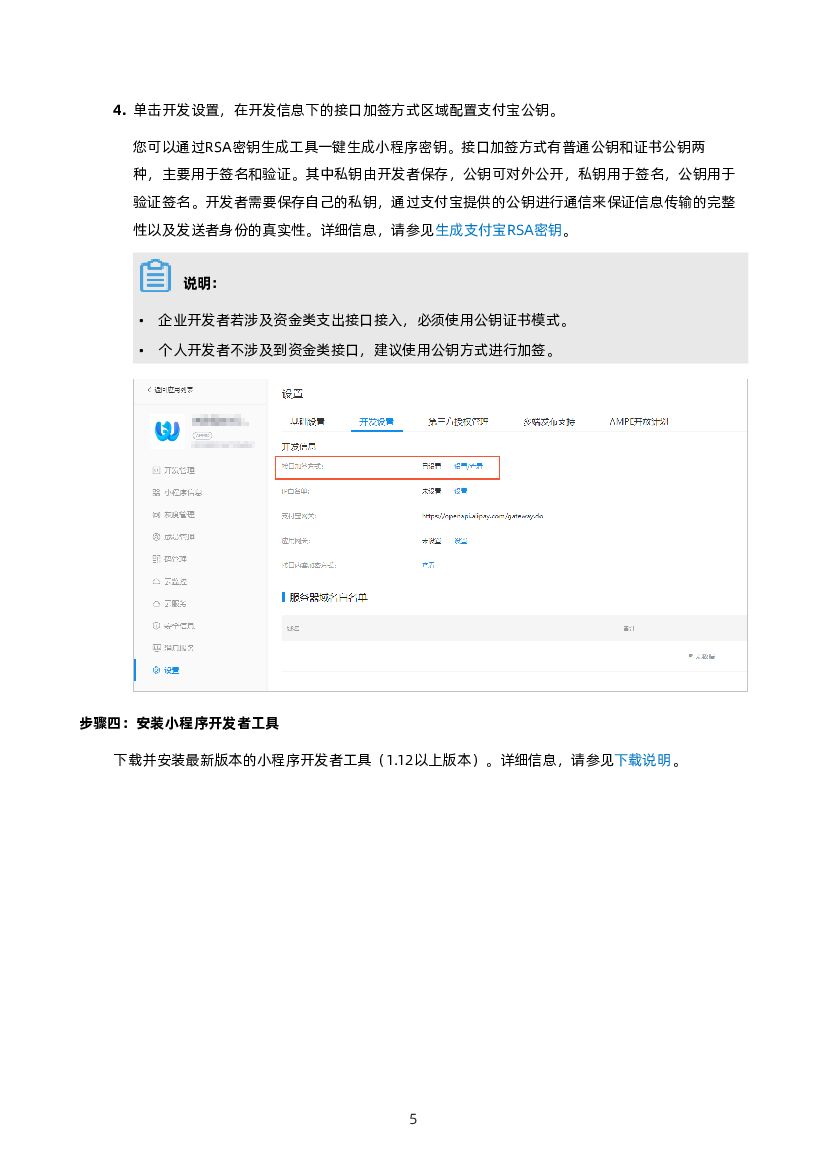Image resolution: width=827 pixels, height=1169 pixels.
Task: View the AMPE开放计划 tab
Action: (x=637, y=421)
